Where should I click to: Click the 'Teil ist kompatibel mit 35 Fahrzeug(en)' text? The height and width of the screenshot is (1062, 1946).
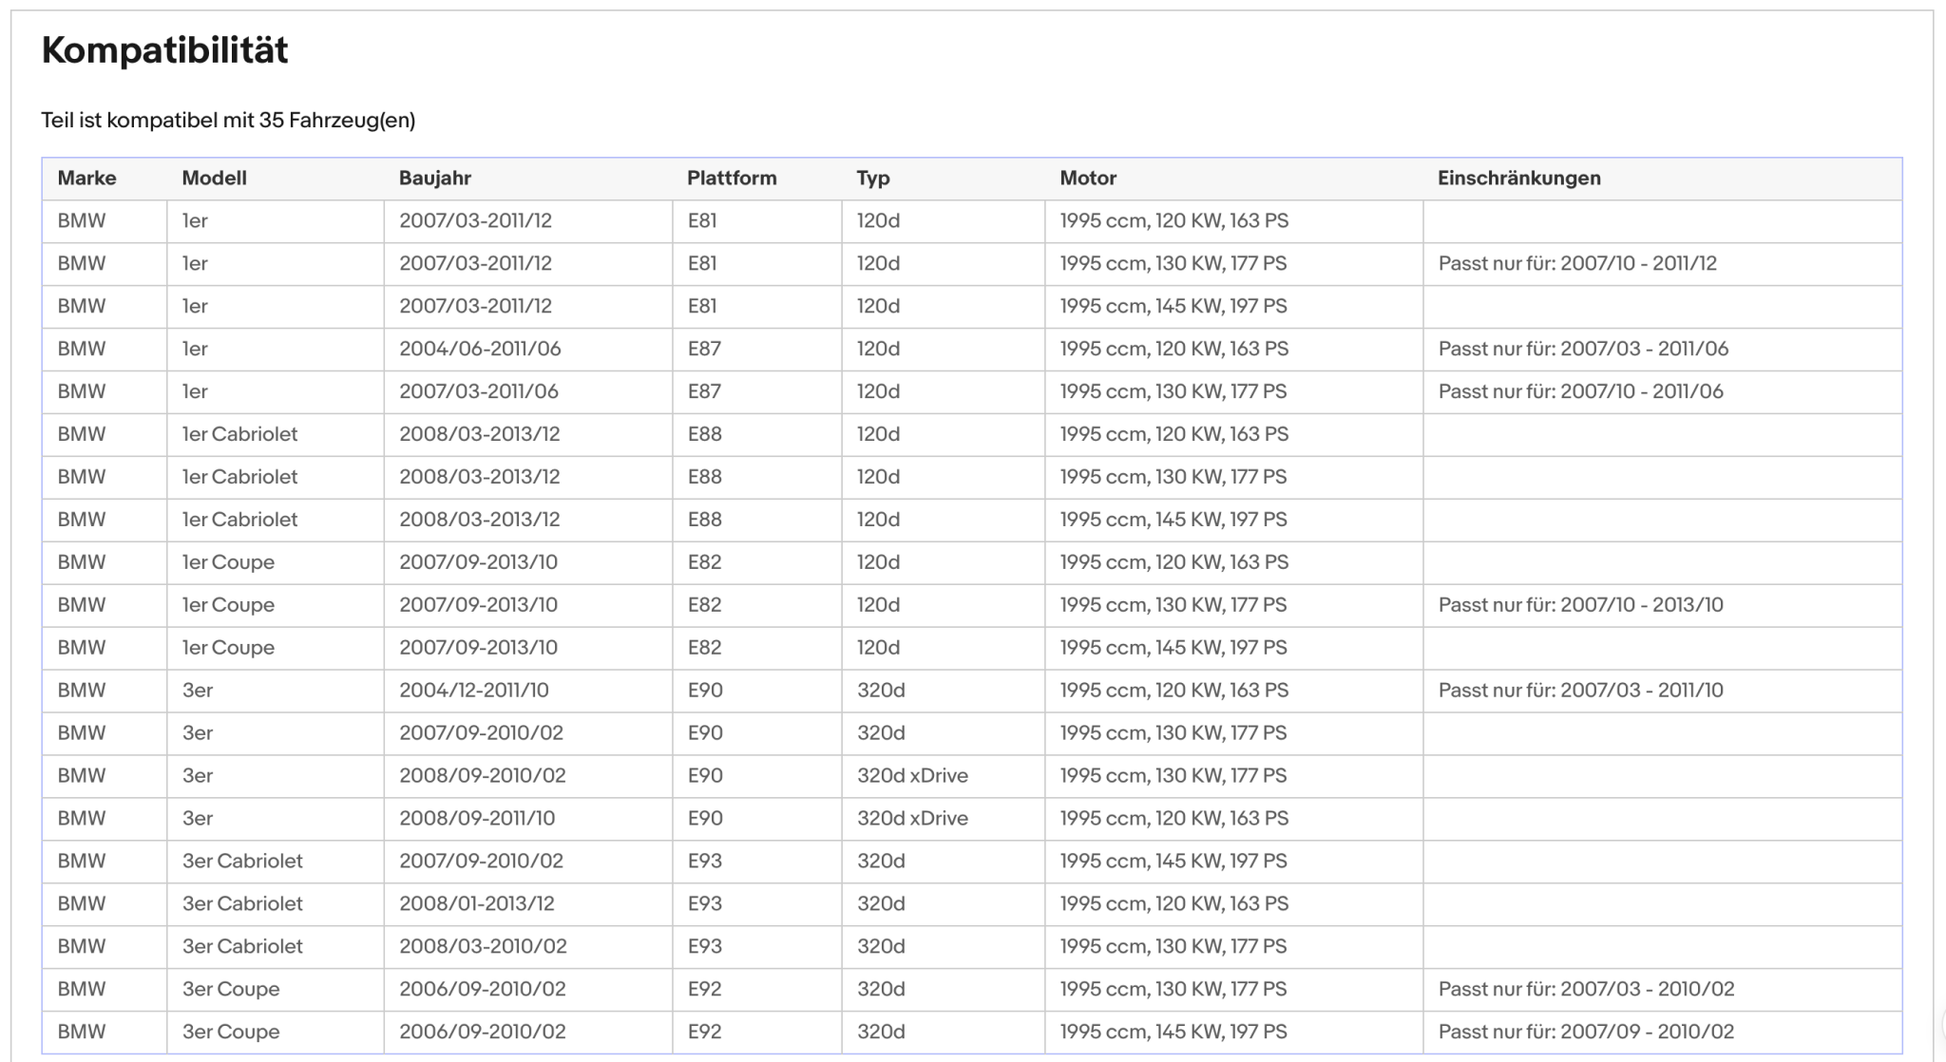(228, 120)
